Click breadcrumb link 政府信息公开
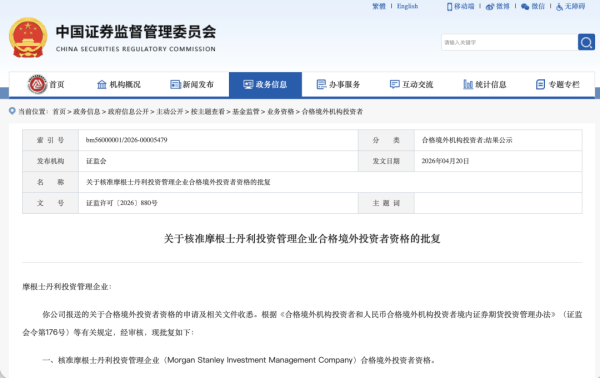This screenshot has width=600, height=378. 128,112
